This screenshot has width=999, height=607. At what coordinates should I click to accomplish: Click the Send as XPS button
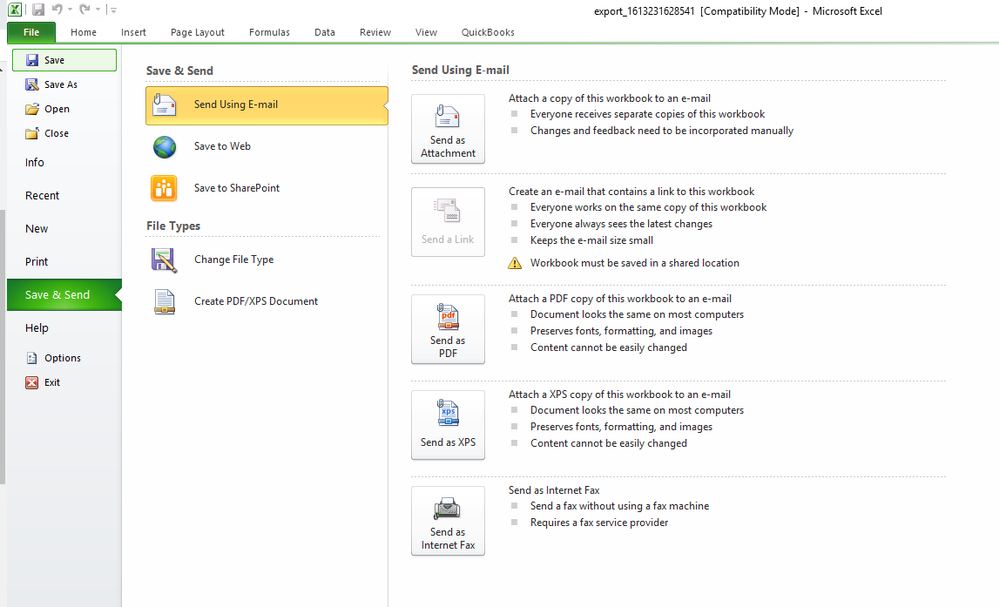448,425
